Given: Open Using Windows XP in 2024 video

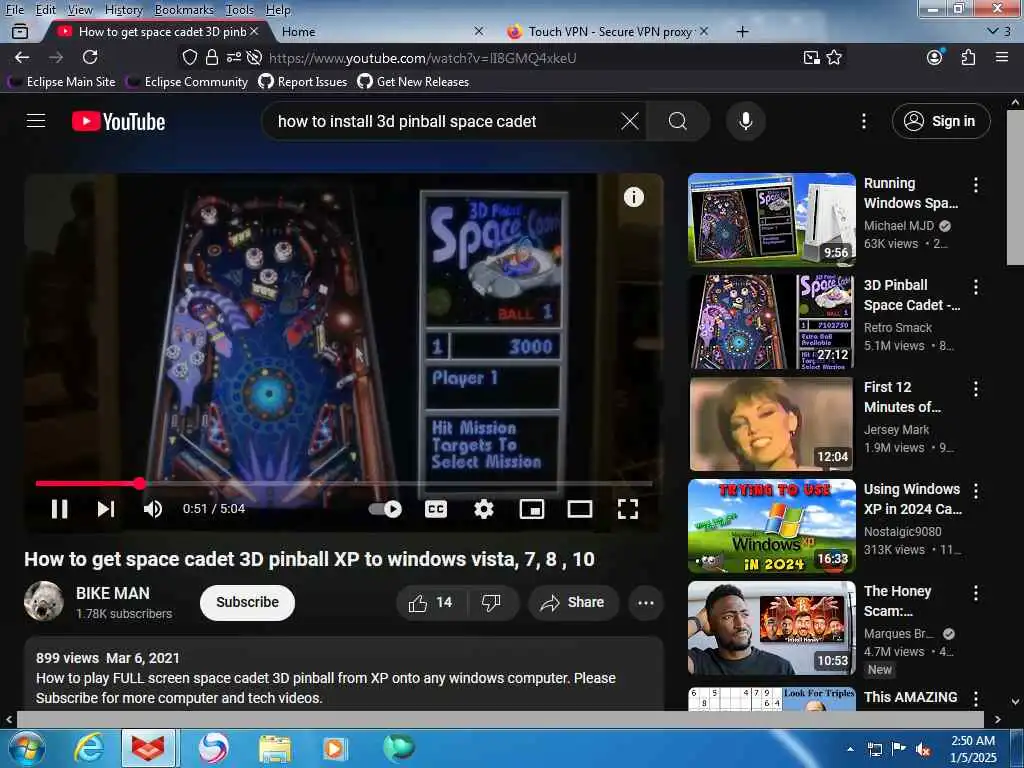Looking at the screenshot, I should (771, 526).
